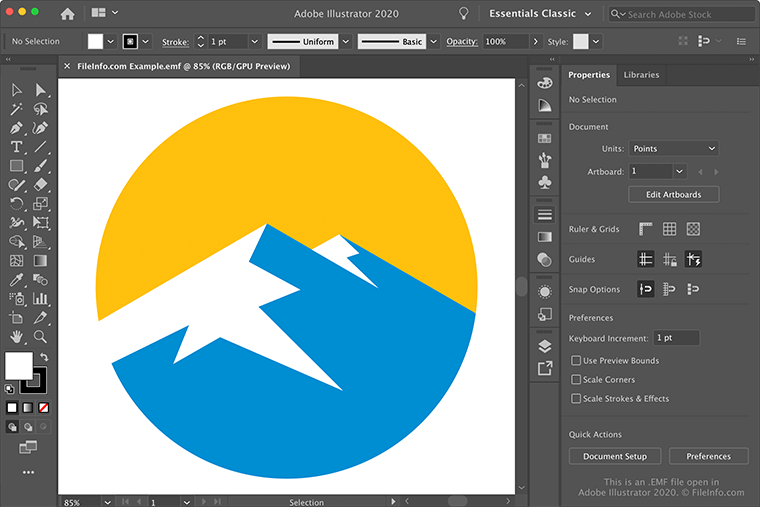Viewport: 760px width, 507px height.
Task: Switch to the Libraries tab
Action: pos(641,75)
